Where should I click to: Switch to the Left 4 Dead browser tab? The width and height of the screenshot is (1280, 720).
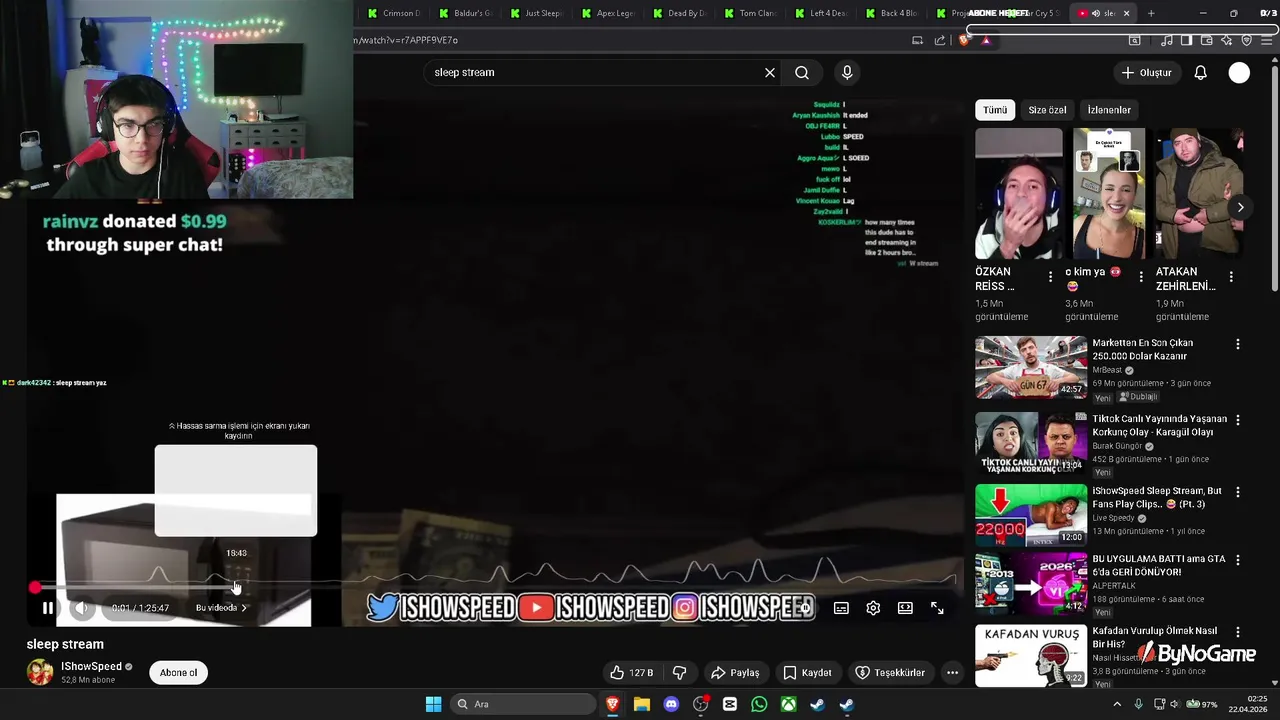820,13
